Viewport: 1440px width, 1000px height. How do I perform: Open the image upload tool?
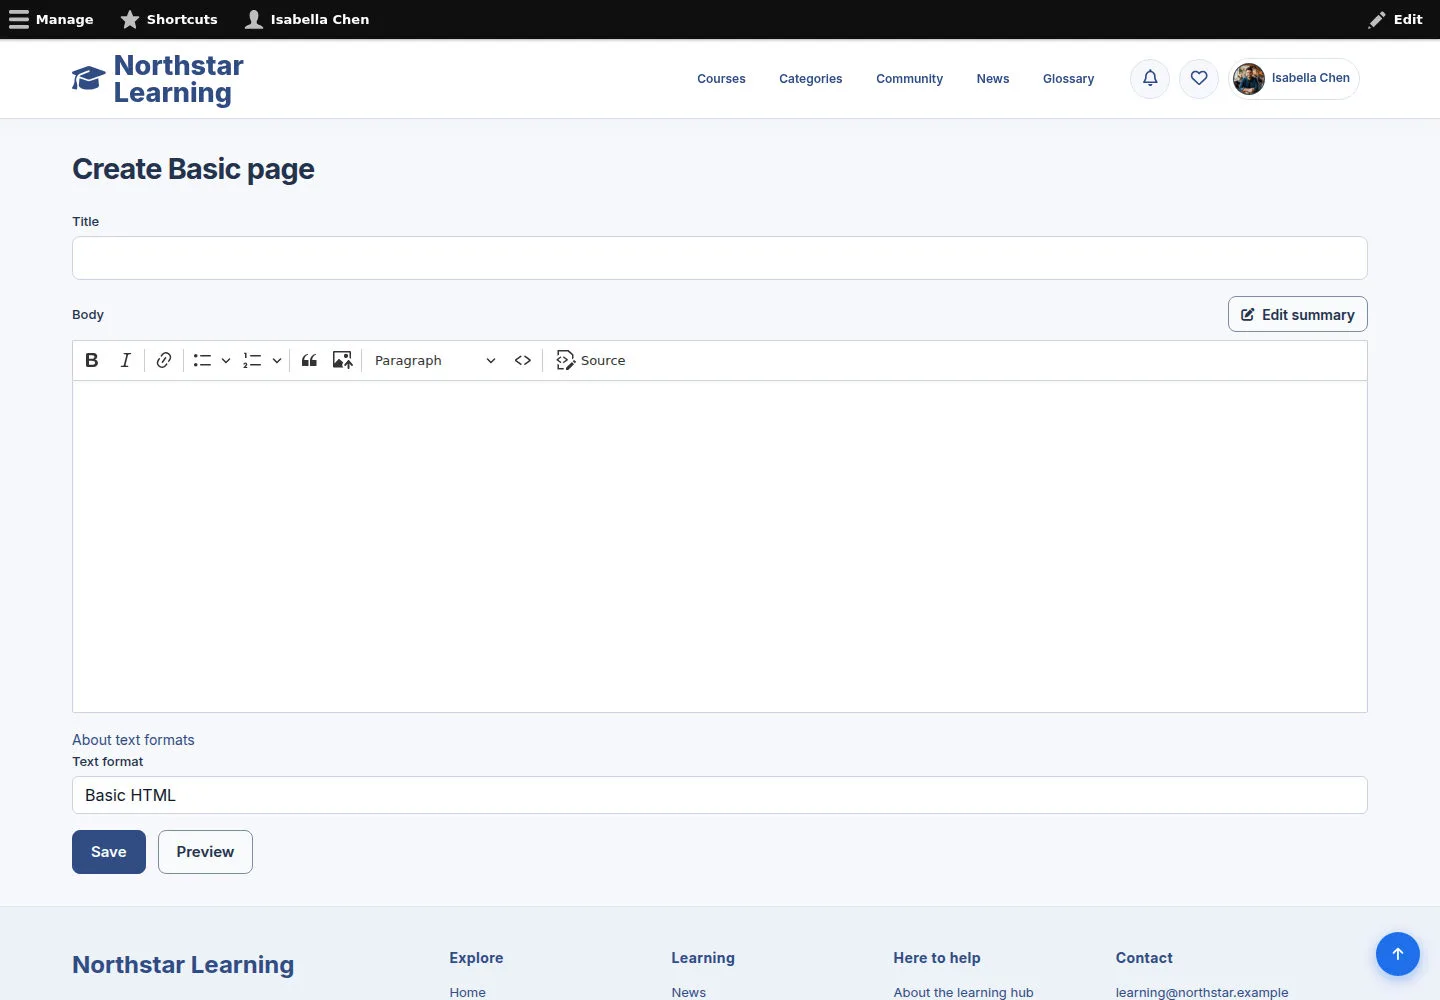click(x=342, y=360)
